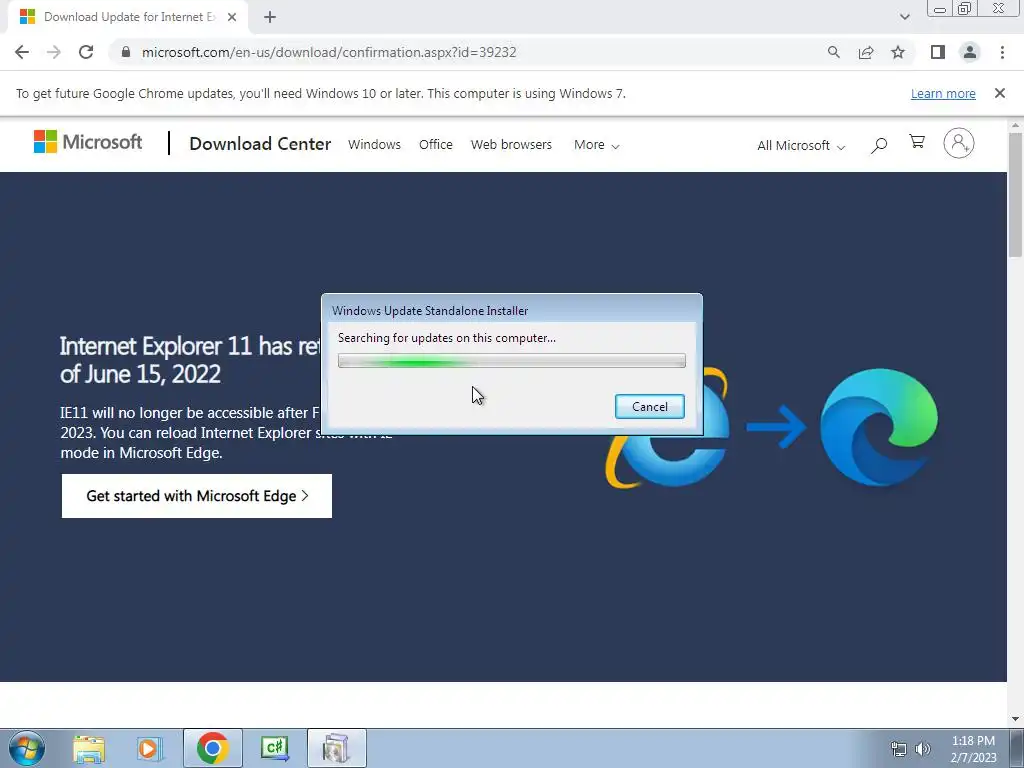1024x768 pixels.
Task: Click the Windows Update Standalone Installer title bar
Action: pyautogui.click(x=511, y=310)
